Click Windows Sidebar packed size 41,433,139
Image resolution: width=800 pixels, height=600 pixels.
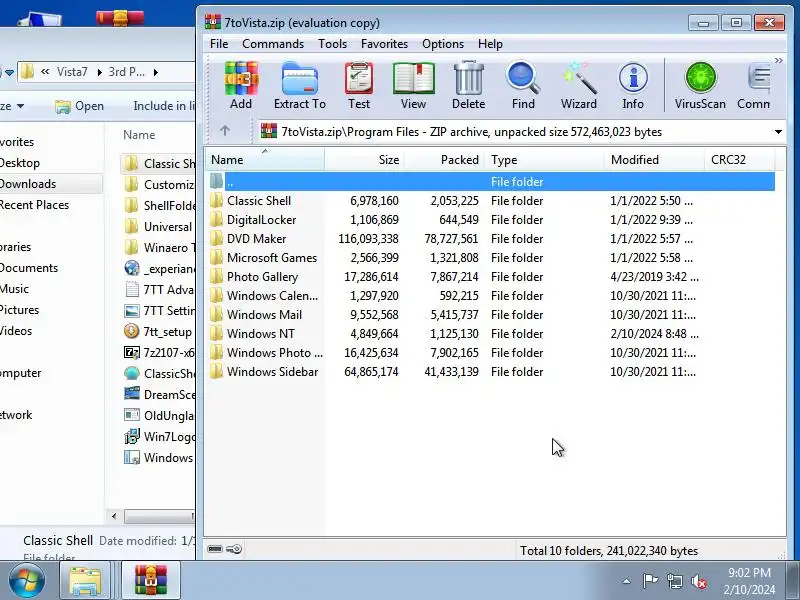point(452,371)
